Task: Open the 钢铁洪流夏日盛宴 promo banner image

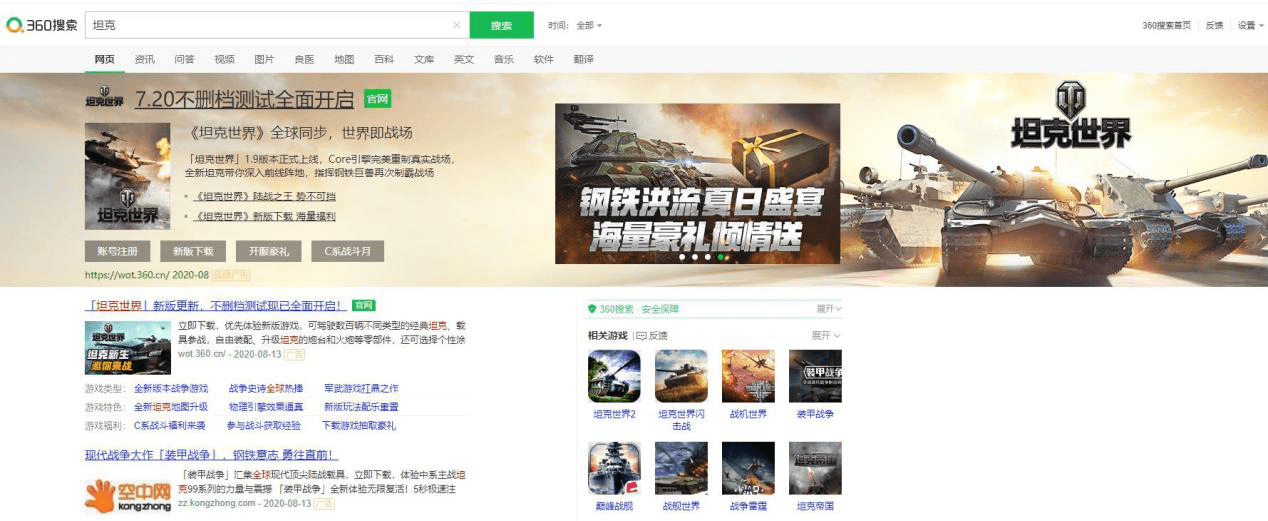Action: pos(698,183)
